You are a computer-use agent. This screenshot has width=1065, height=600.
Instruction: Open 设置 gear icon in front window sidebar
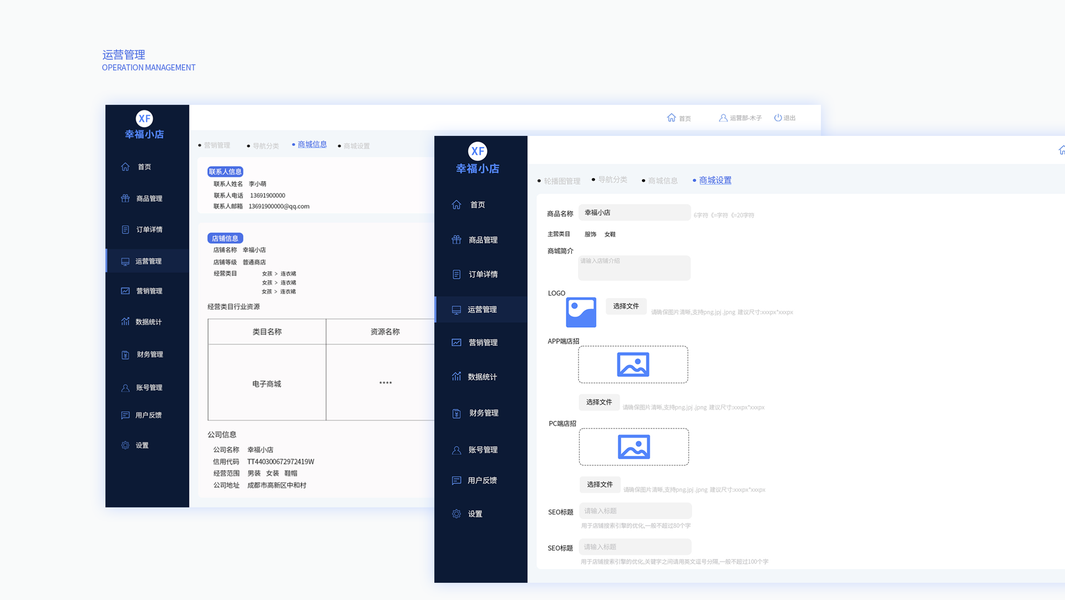(456, 514)
